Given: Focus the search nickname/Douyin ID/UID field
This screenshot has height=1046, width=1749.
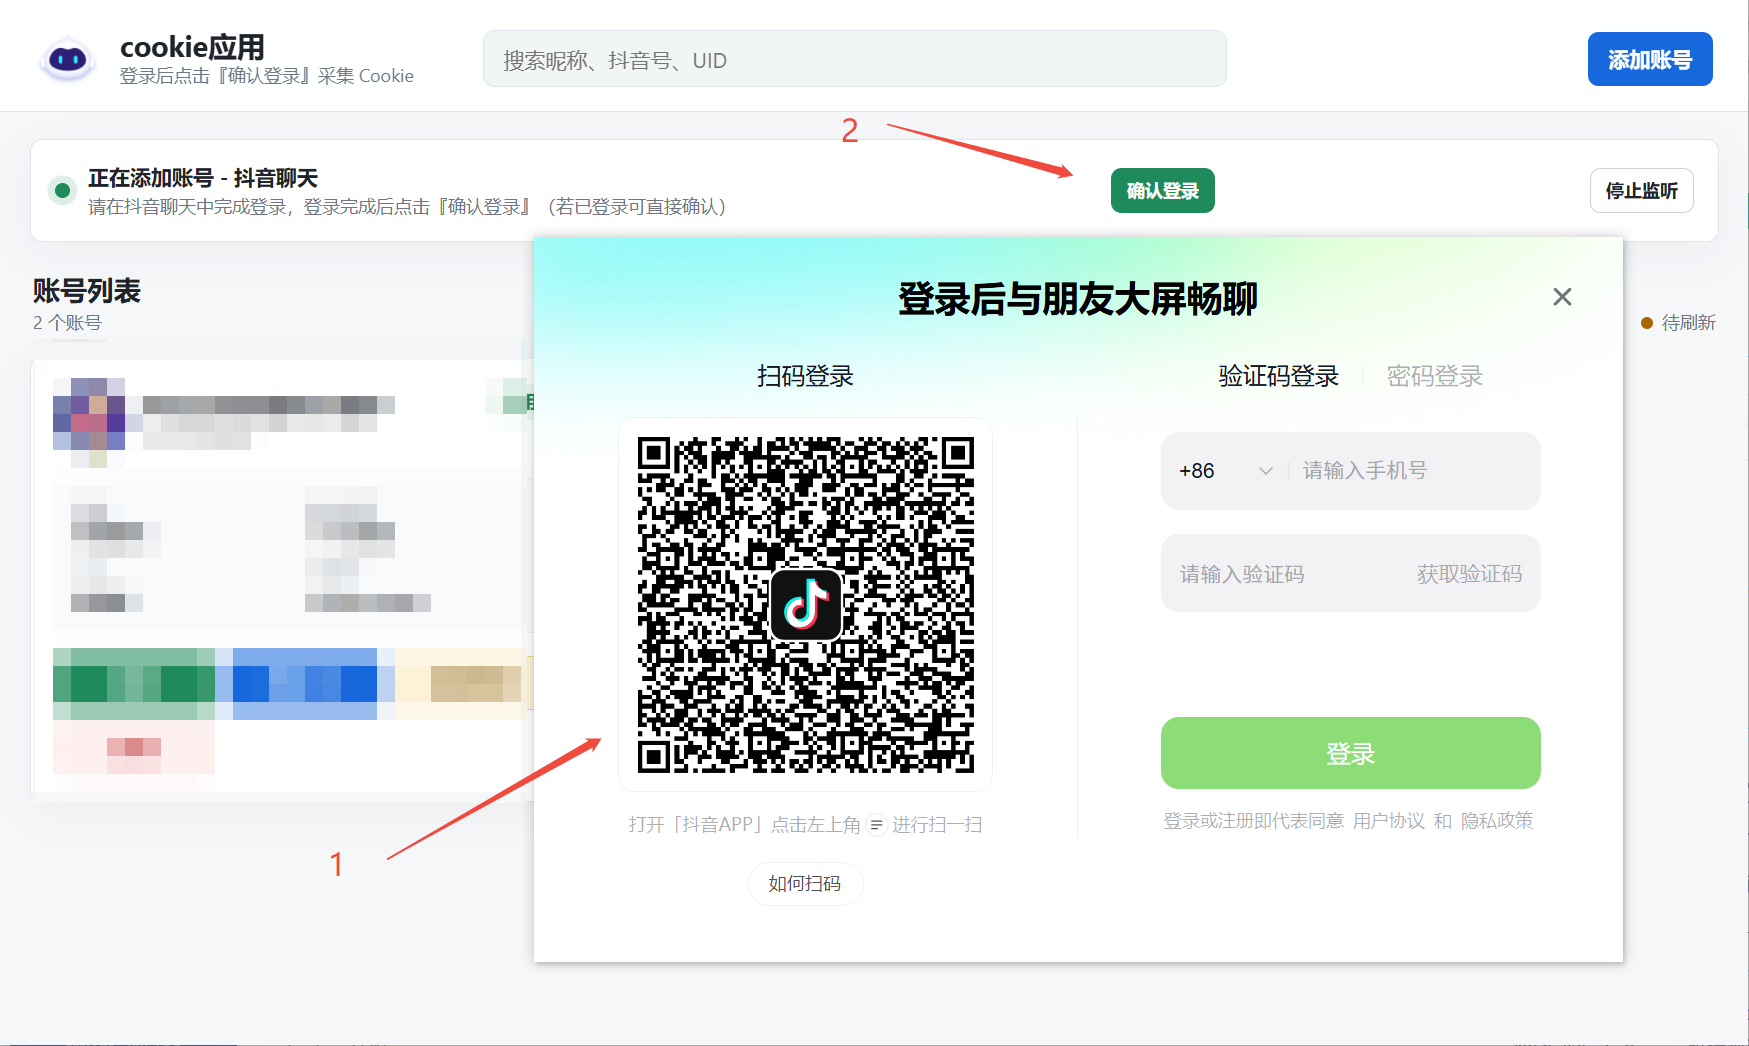Looking at the screenshot, I should point(854,59).
